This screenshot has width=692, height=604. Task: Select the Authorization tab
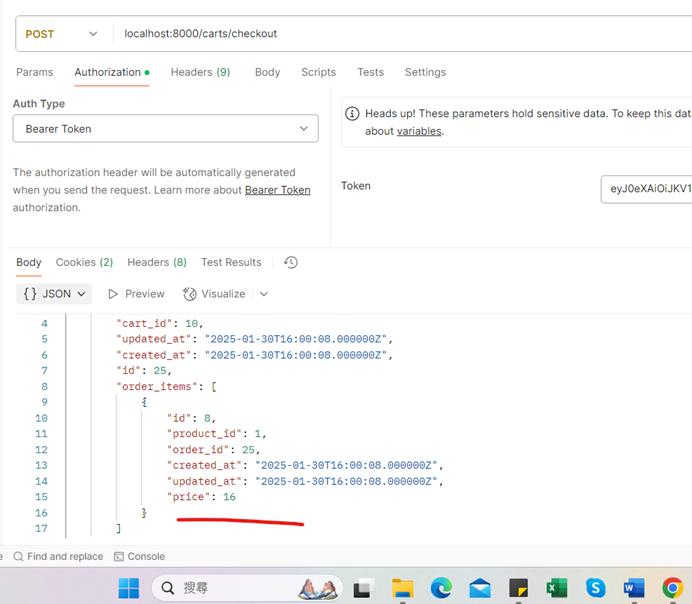112,72
